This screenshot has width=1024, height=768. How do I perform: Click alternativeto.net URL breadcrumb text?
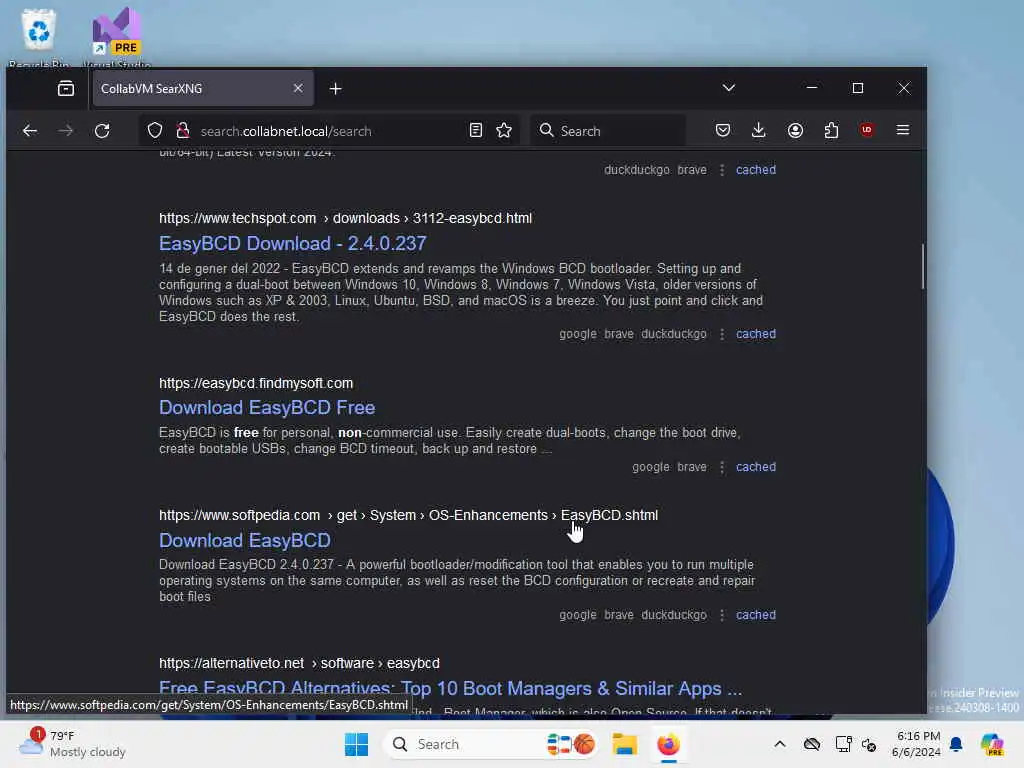click(299, 664)
